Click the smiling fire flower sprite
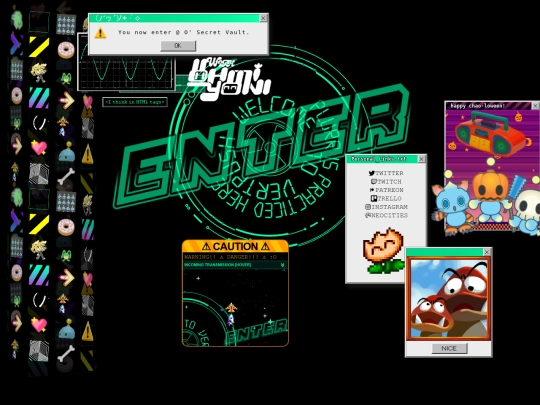The height and width of the screenshot is (405, 540). tap(383, 250)
